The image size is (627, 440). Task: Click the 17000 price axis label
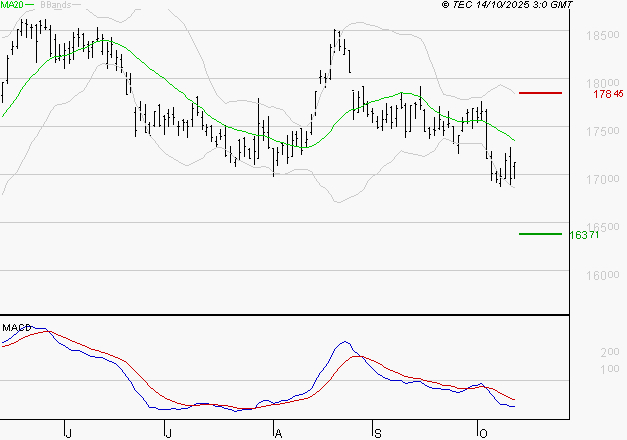click(597, 179)
